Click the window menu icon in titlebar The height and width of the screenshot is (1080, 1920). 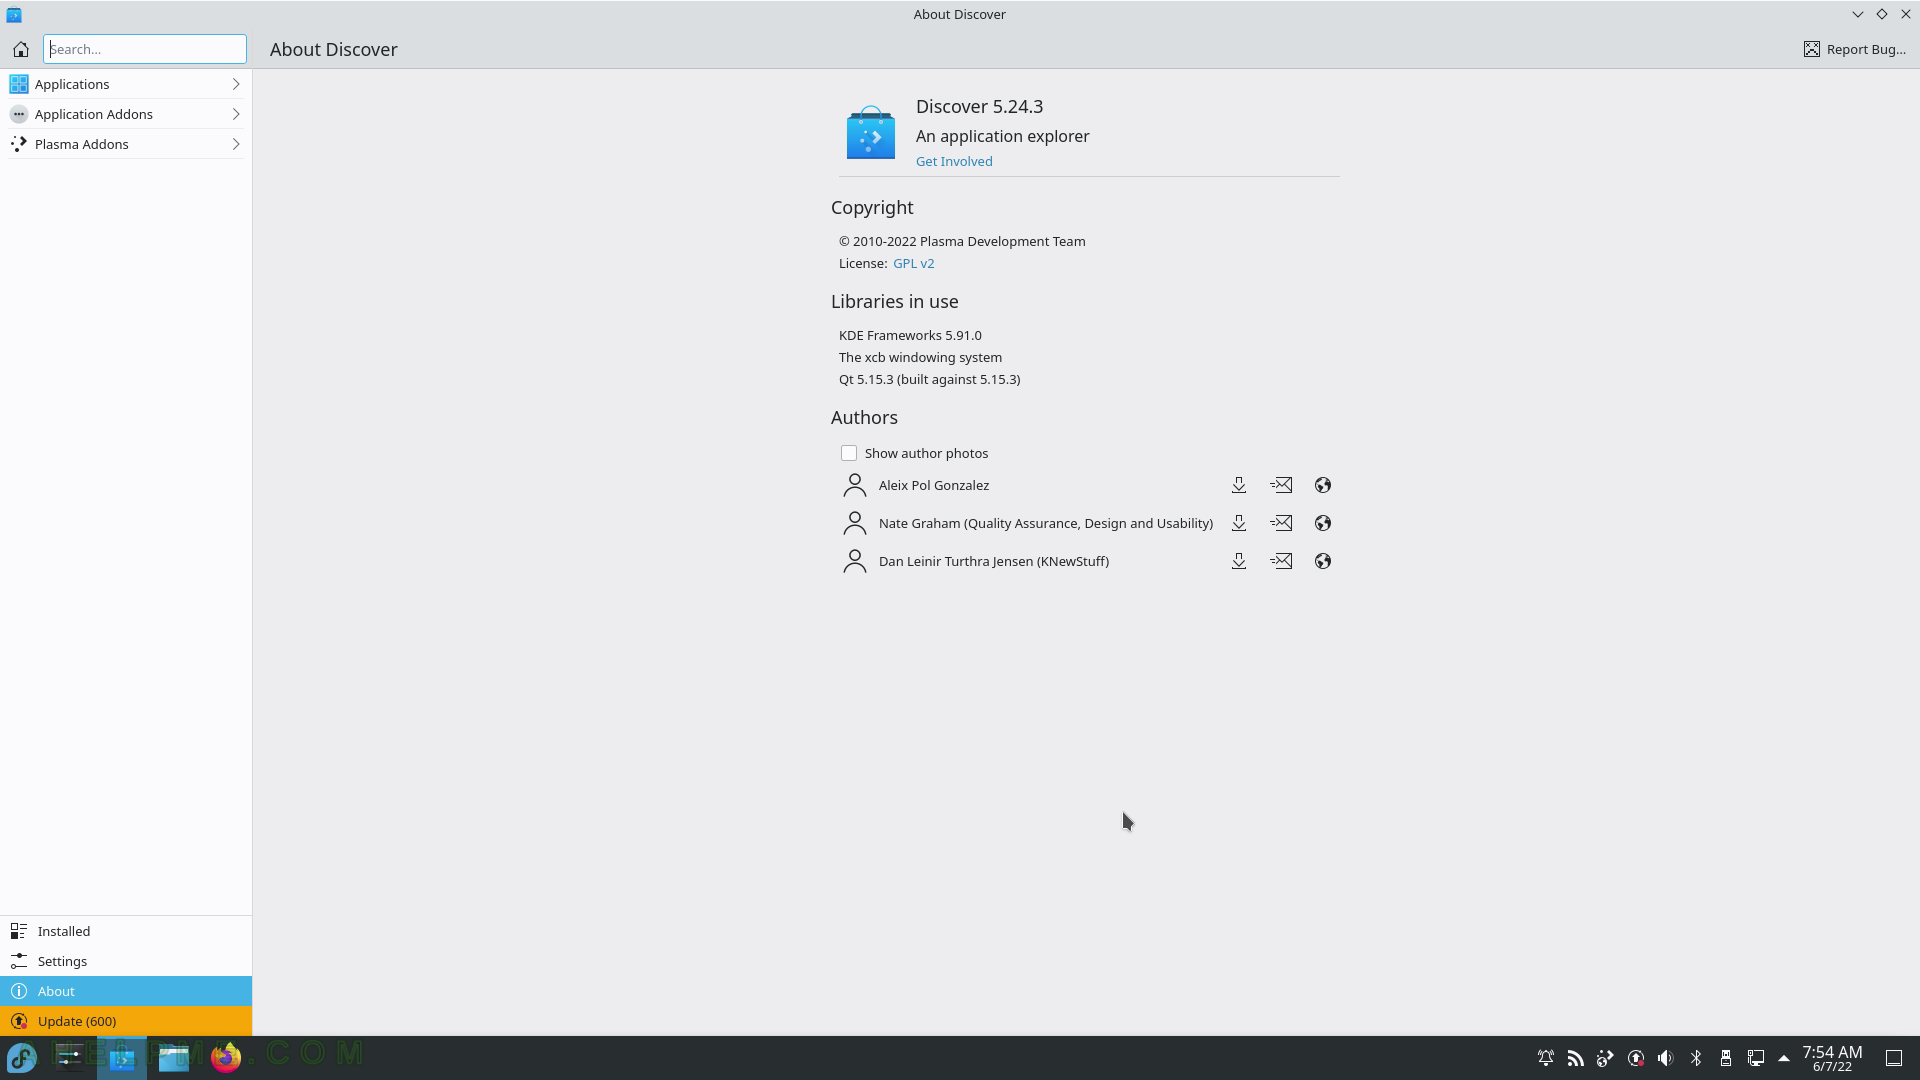point(14,15)
